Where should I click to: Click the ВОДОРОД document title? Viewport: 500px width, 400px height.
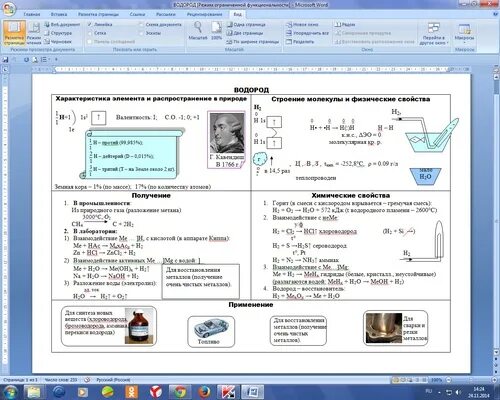251,90
